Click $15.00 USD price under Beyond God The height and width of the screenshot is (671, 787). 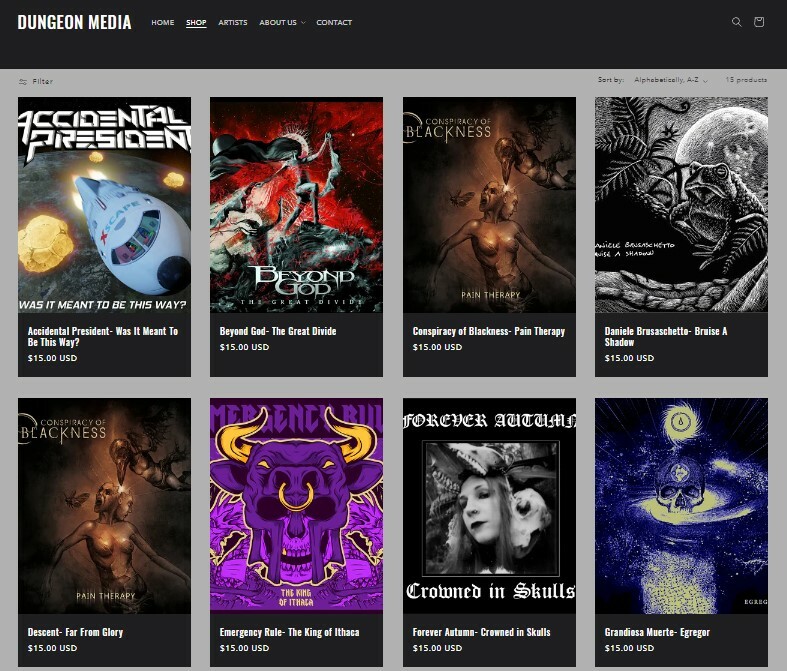[244, 347]
